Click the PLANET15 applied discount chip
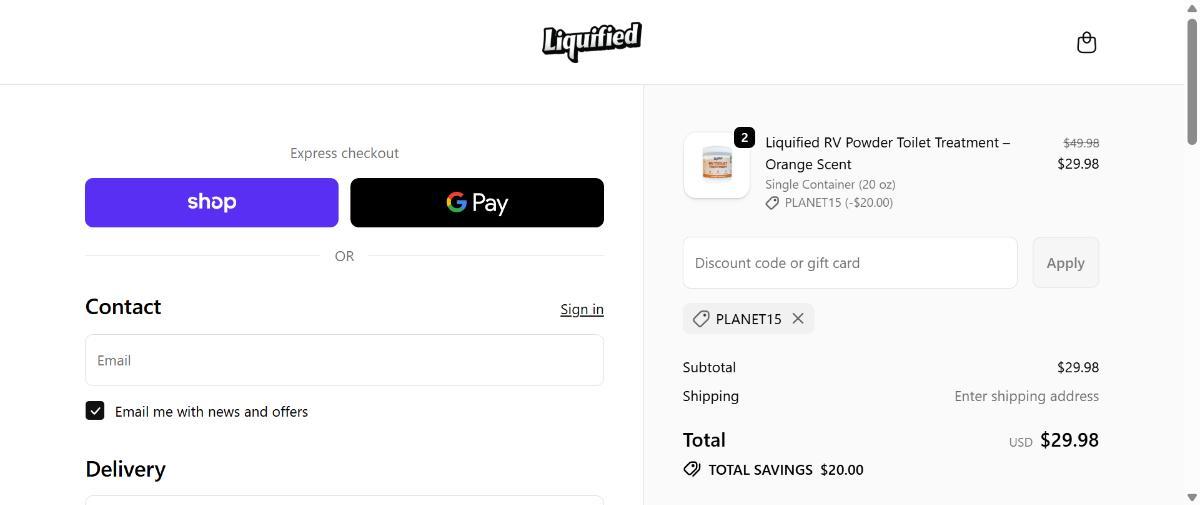The image size is (1200, 505). coord(748,319)
